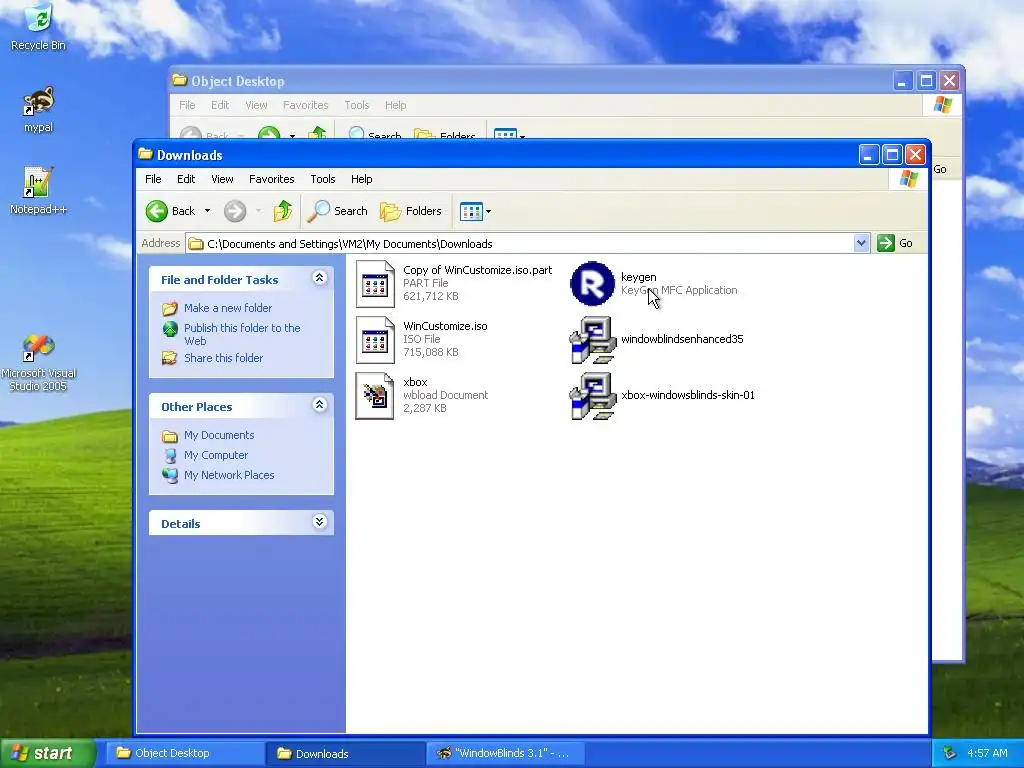Click the WinCustomize.iso file name
1024x768 pixels.
click(x=445, y=326)
